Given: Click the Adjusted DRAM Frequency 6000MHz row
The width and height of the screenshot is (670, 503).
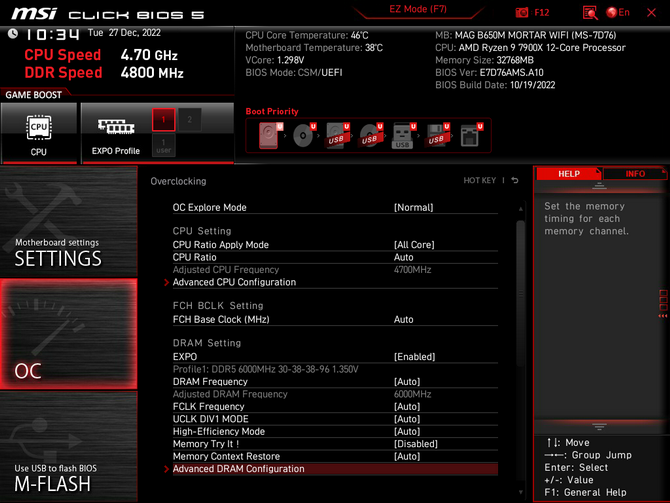Looking at the screenshot, I should (335, 394).
